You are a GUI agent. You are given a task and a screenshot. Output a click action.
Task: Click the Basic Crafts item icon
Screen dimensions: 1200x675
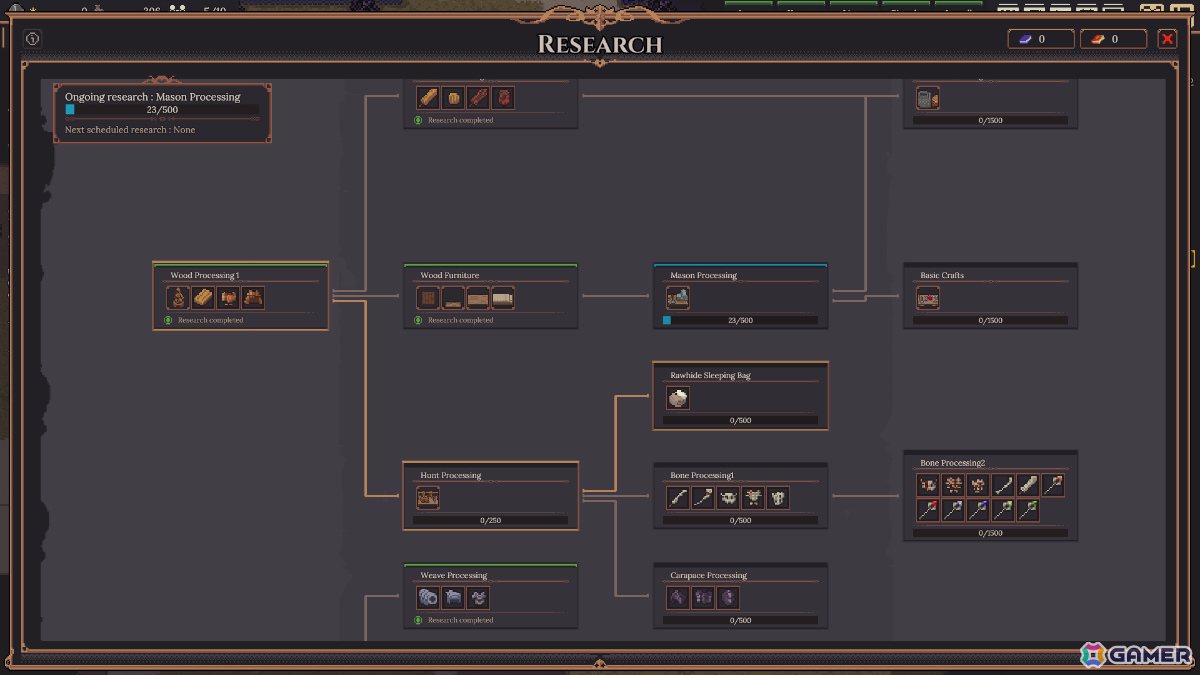click(x=928, y=298)
